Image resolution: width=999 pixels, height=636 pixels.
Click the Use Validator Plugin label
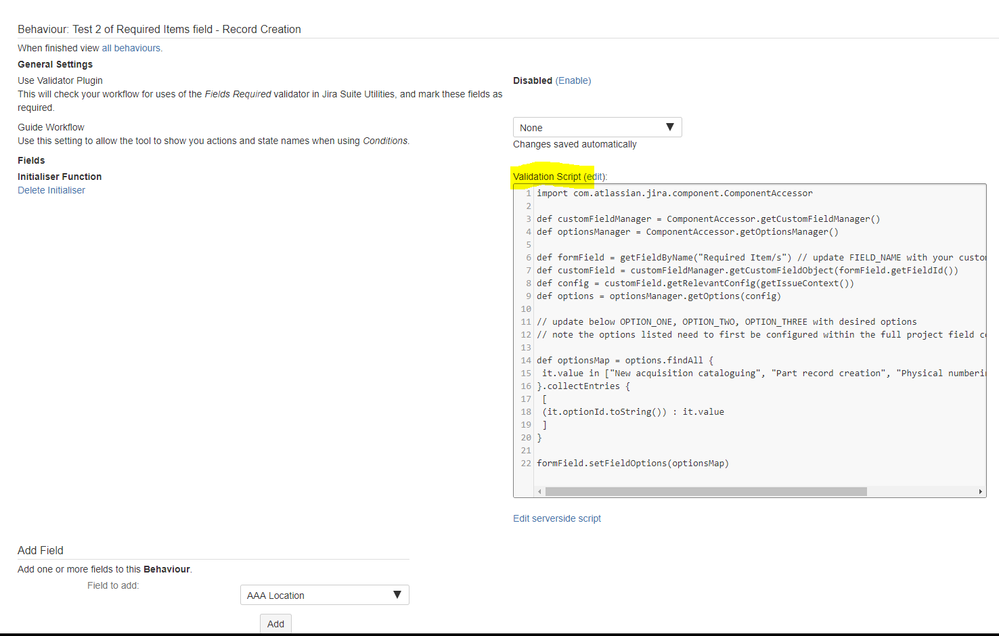[60, 80]
